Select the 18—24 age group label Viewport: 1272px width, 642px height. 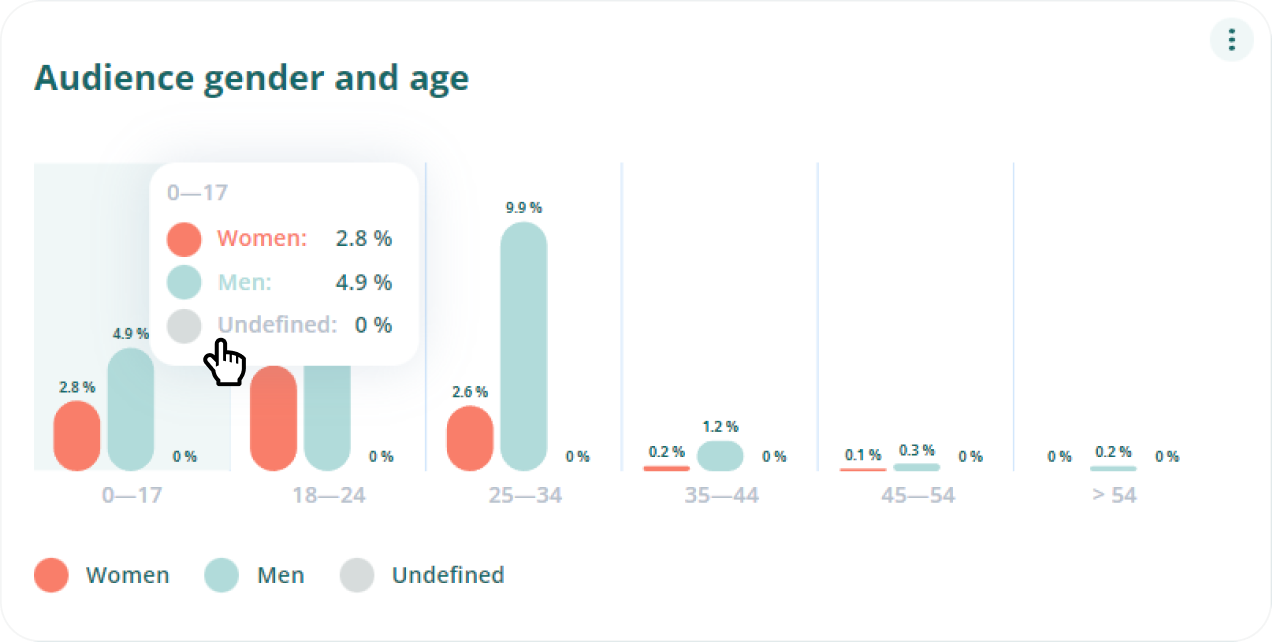(328, 495)
